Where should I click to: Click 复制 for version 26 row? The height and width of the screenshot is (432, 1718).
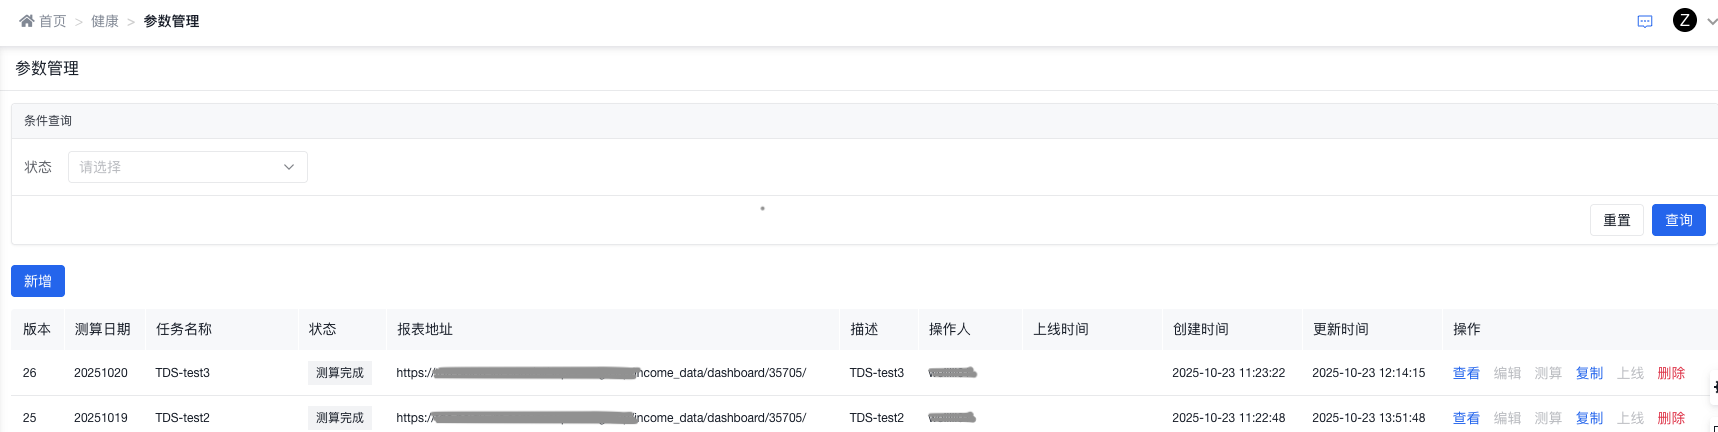tap(1589, 373)
